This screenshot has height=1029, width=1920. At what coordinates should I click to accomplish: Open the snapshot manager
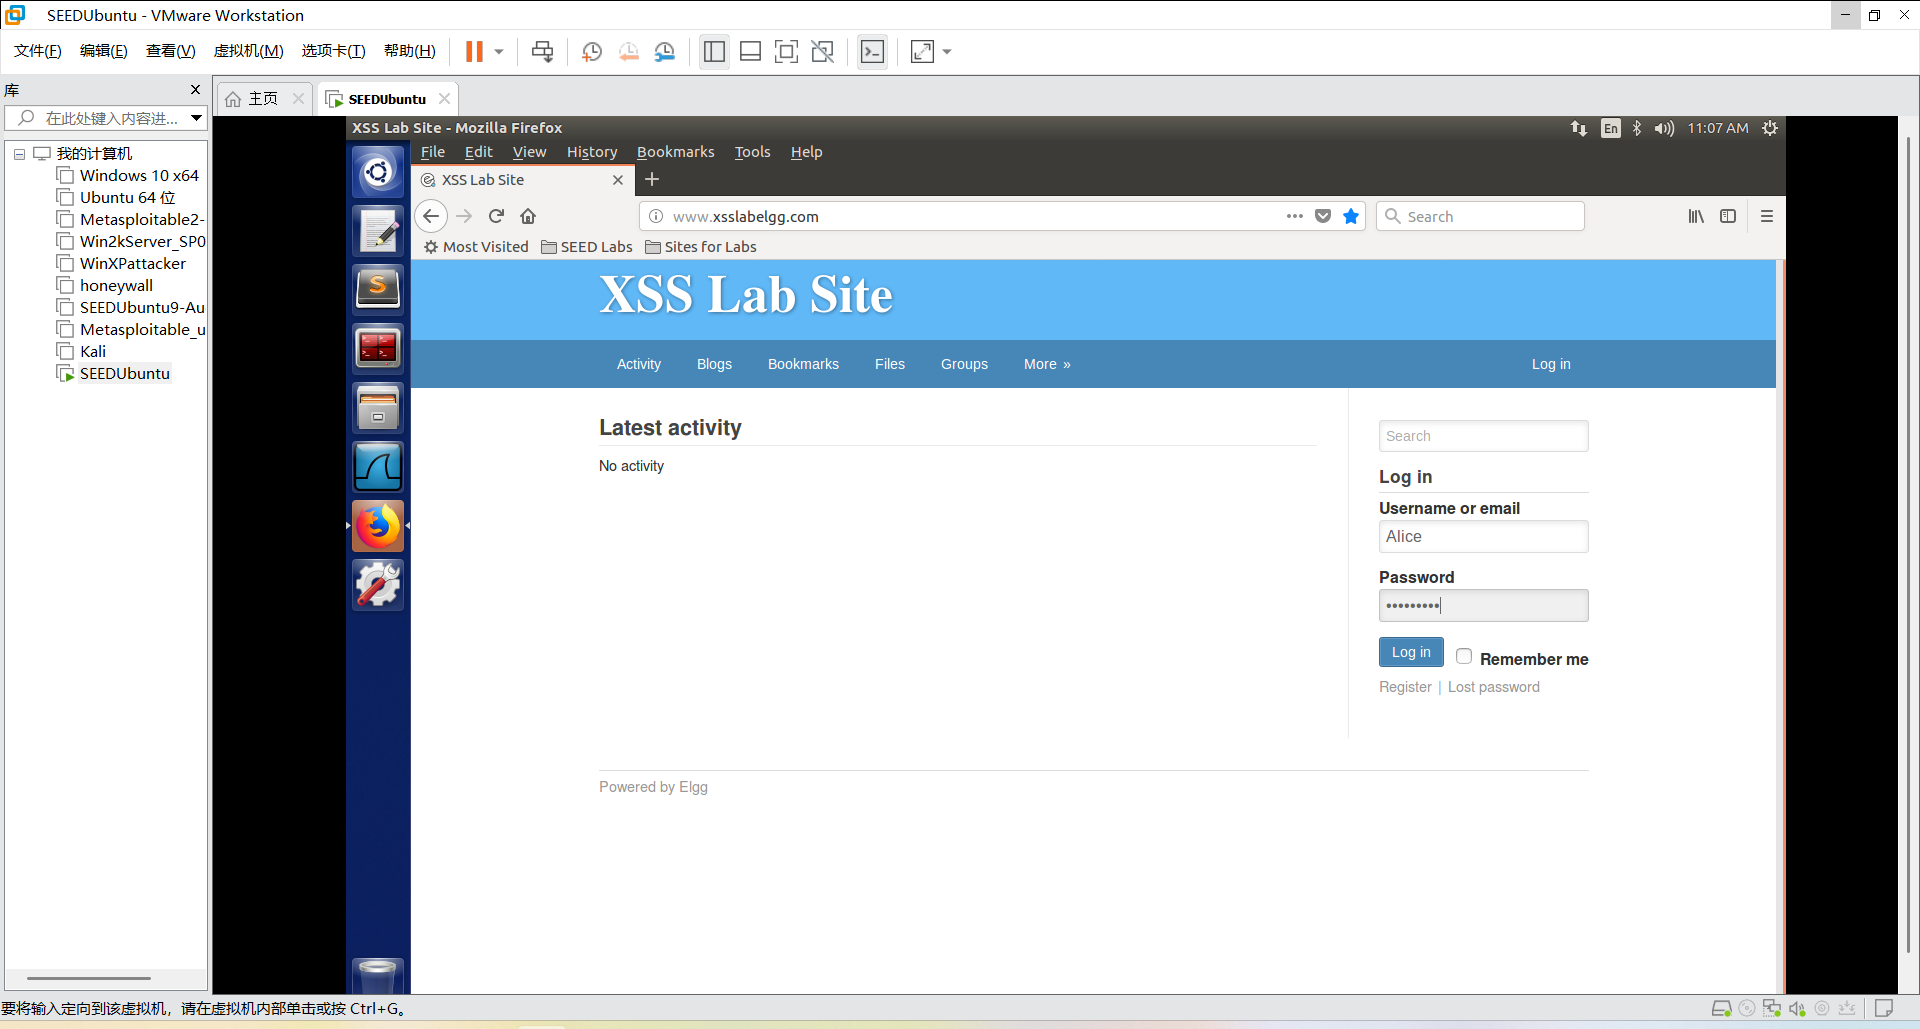click(665, 52)
